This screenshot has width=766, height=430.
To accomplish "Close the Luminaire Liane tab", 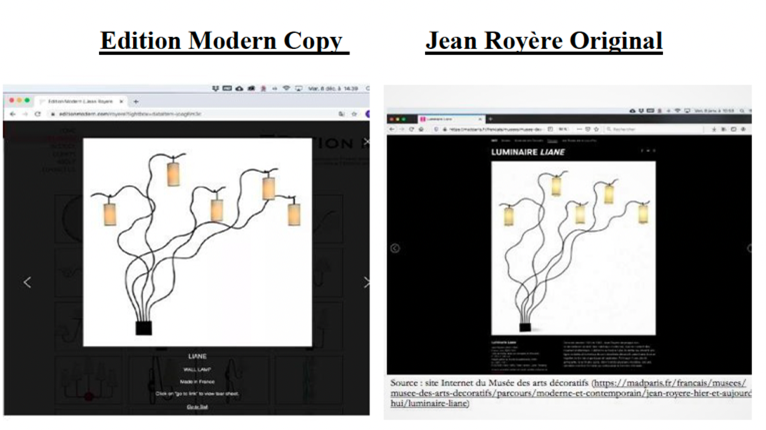I will (x=480, y=119).
